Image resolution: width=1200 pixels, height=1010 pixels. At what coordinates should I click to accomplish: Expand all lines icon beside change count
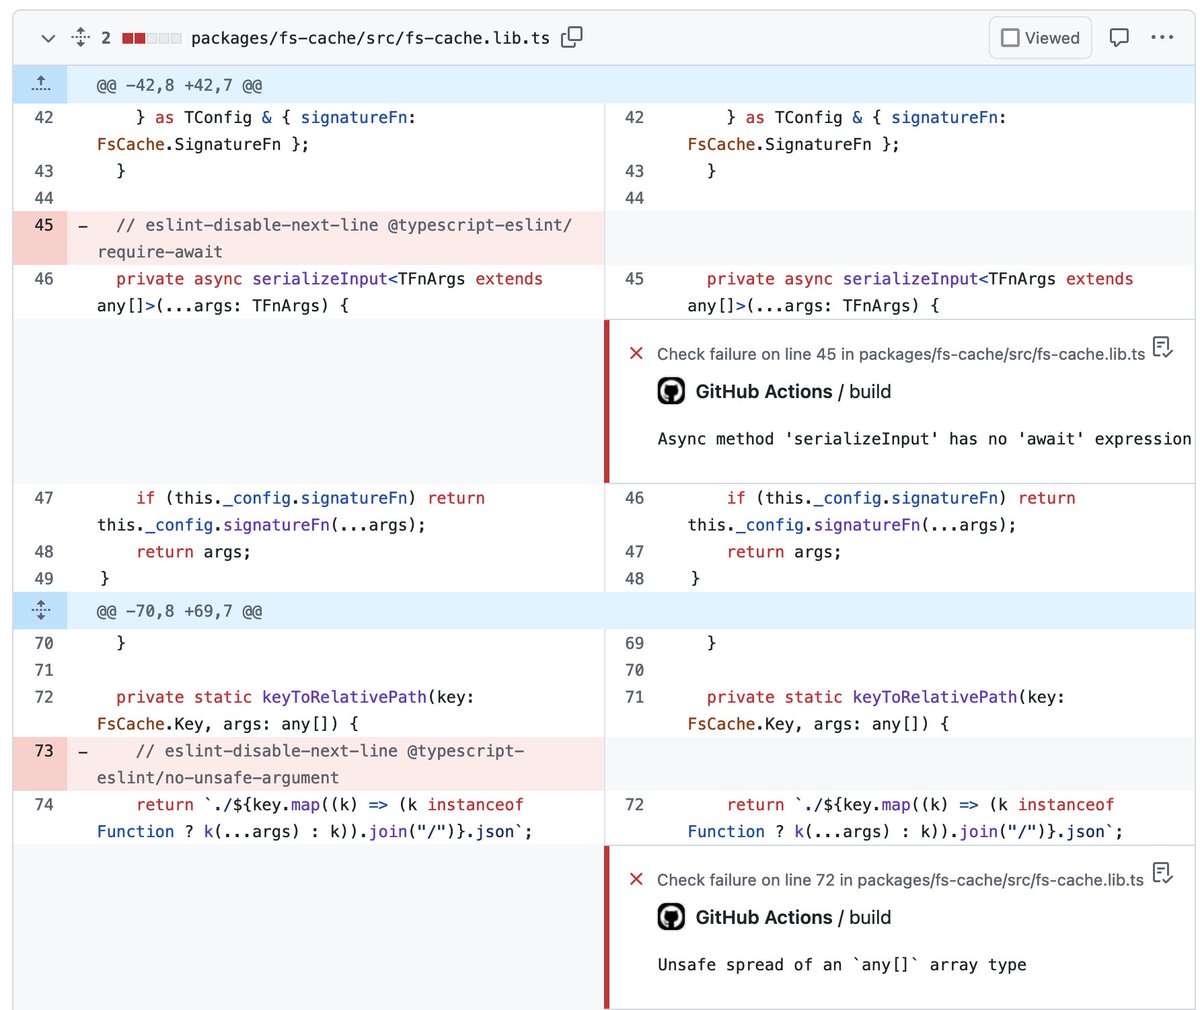pos(81,38)
